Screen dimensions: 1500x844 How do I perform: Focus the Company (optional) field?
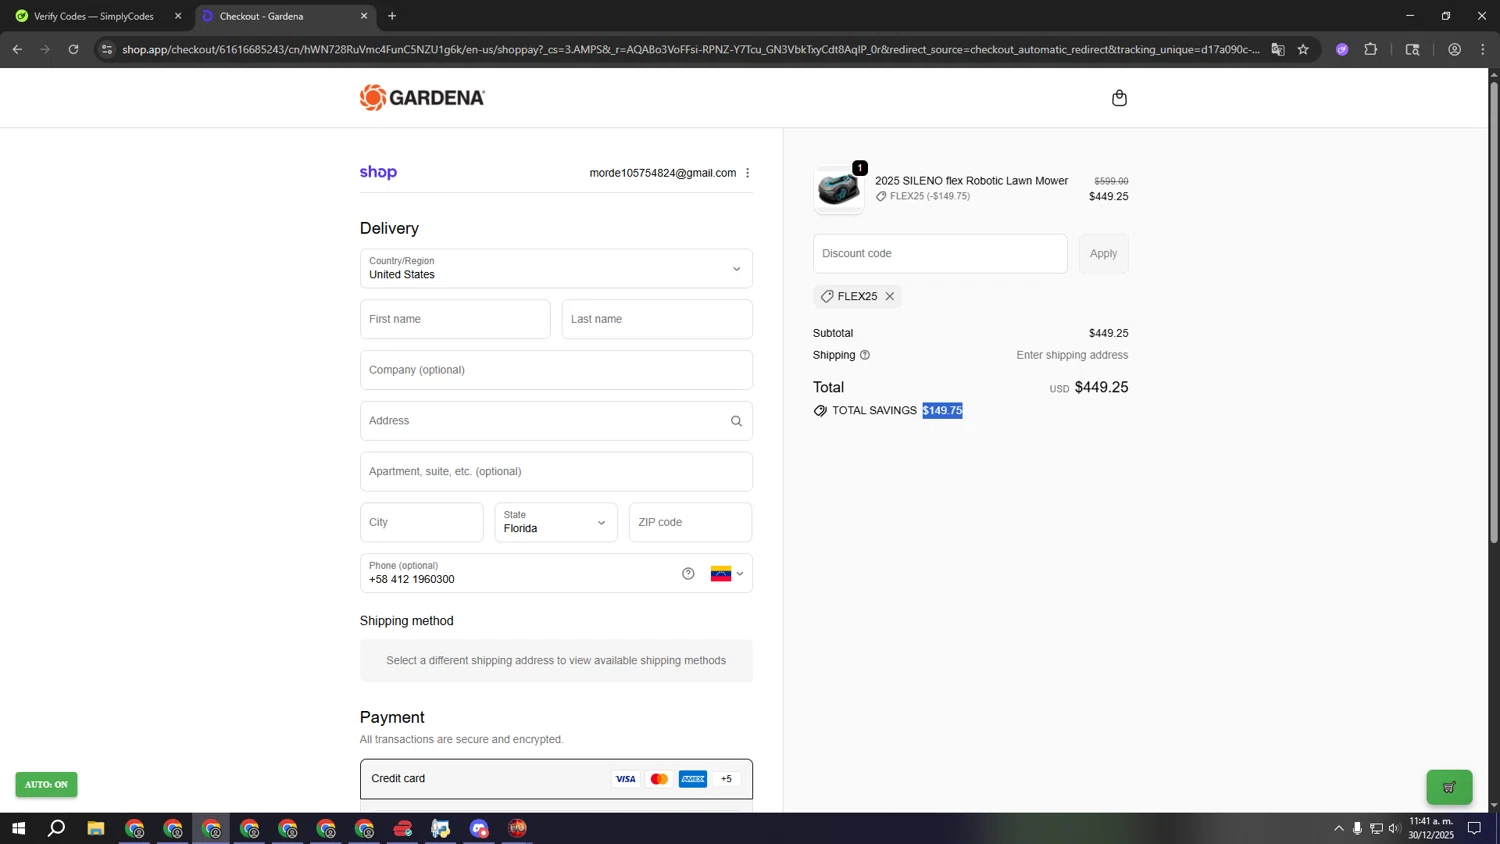(x=556, y=370)
